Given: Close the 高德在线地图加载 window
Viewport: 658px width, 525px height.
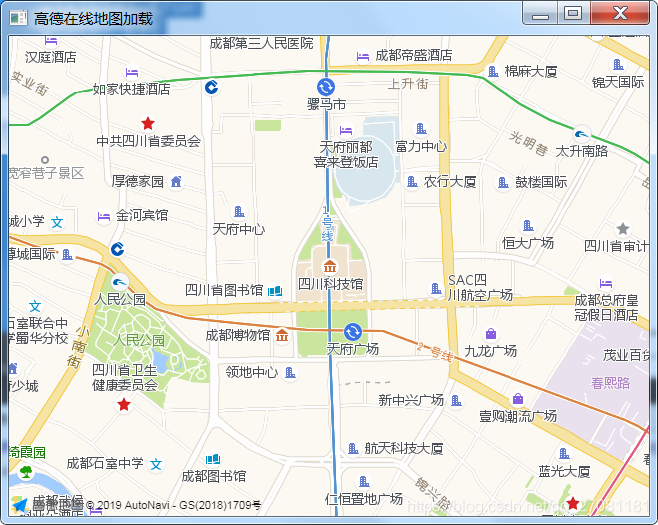Looking at the screenshot, I should coord(620,13).
